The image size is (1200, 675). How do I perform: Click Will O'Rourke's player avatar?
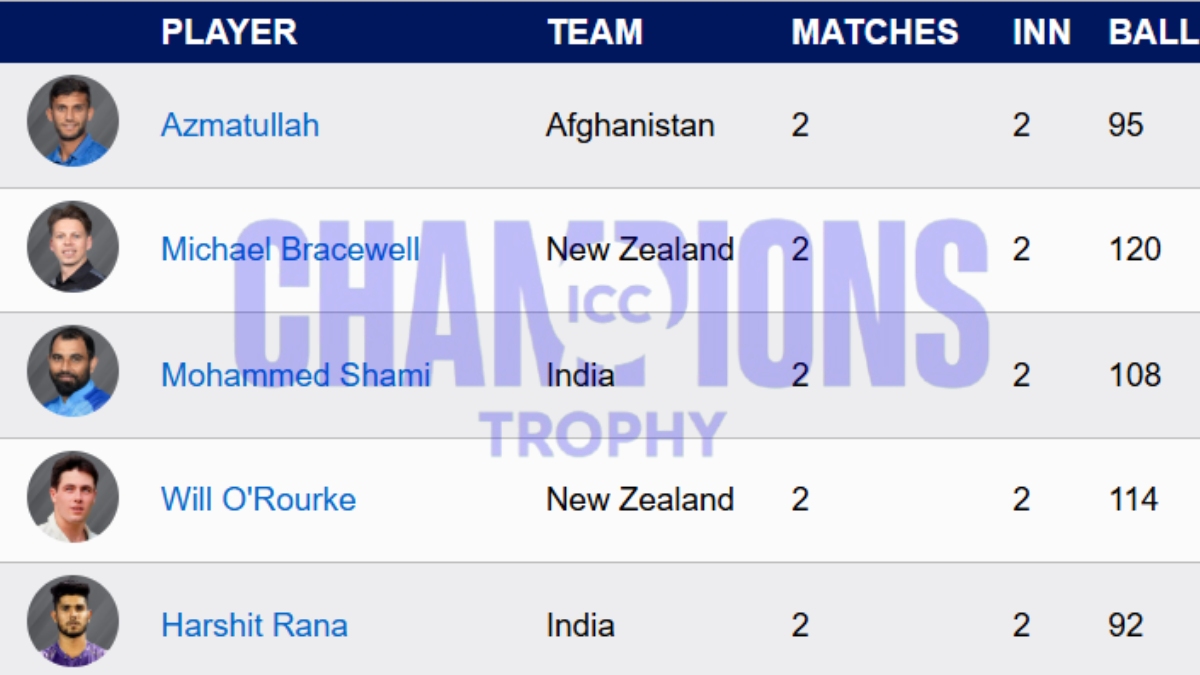click(x=73, y=497)
